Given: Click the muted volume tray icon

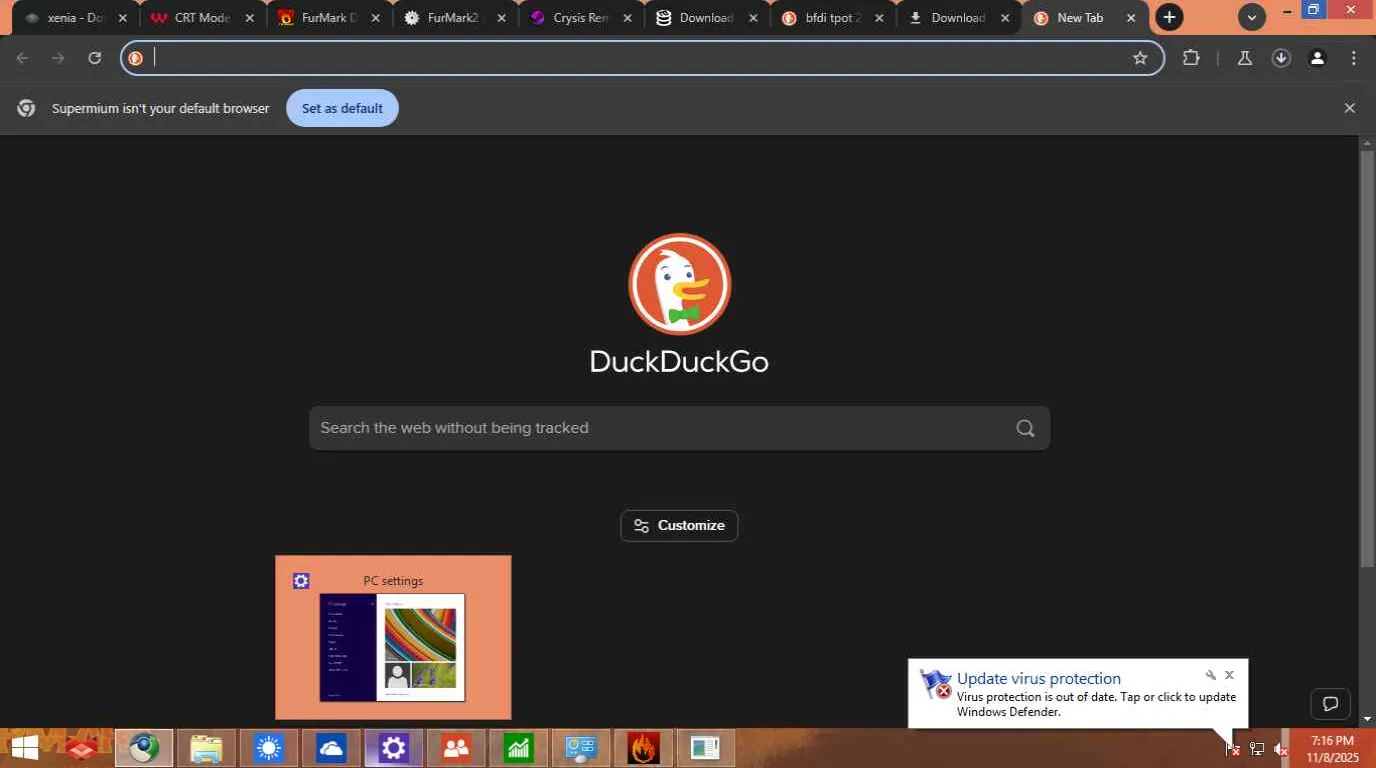Looking at the screenshot, I should (x=1281, y=749).
